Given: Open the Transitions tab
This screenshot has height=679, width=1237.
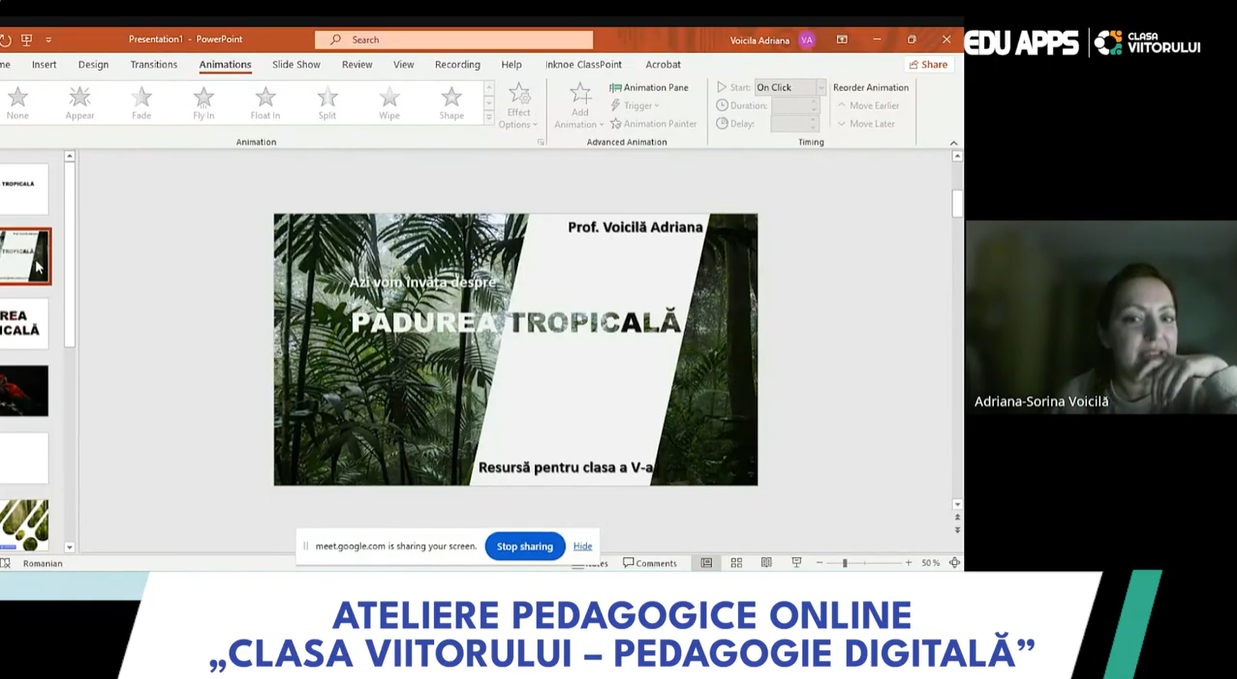Looking at the screenshot, I should [154, 64].
